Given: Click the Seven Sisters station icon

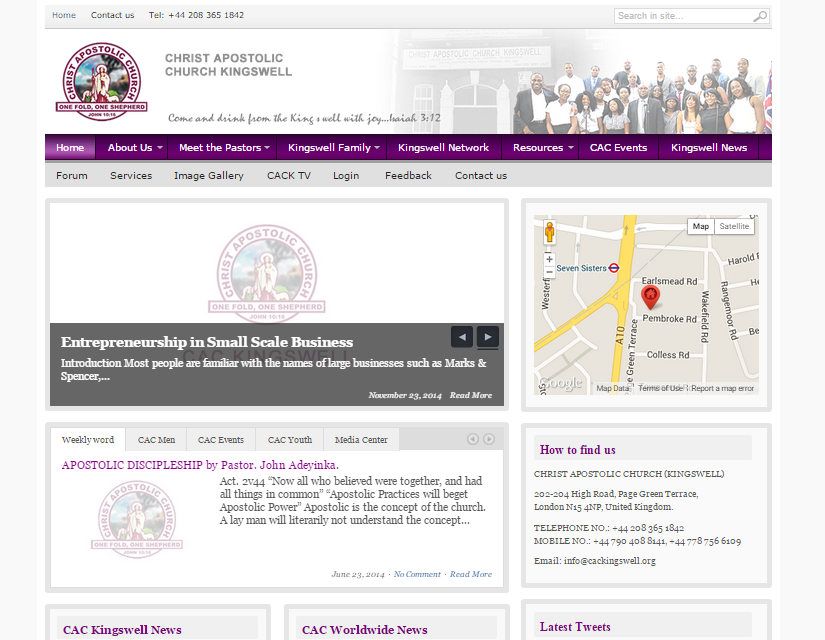Looking at the screenshot, I should click(614, 268).
